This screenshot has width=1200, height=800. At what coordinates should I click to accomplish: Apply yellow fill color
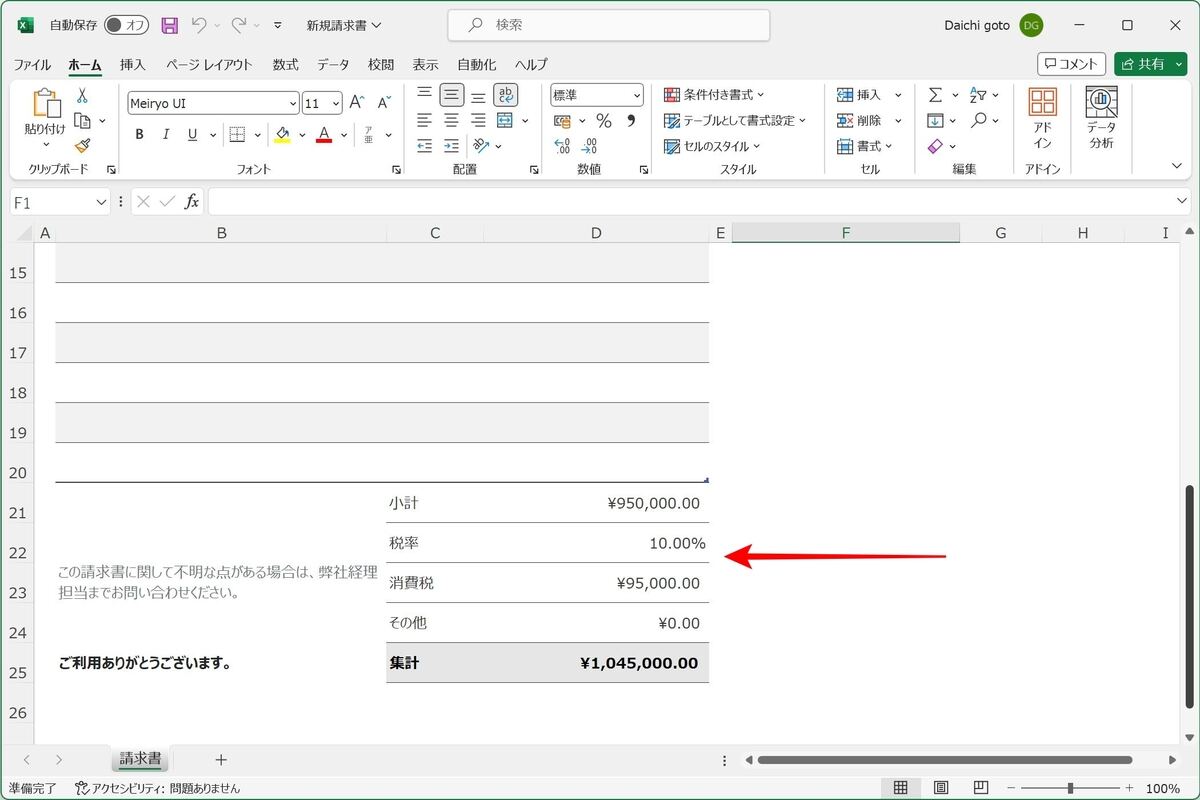(282, 135)
